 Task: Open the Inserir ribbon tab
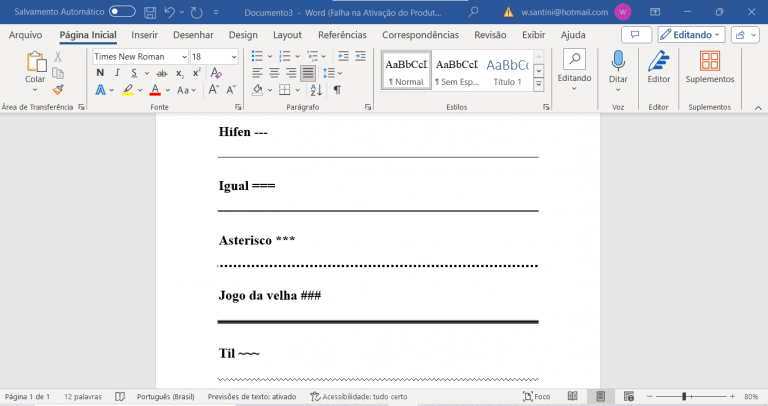(x=144, y=34)
